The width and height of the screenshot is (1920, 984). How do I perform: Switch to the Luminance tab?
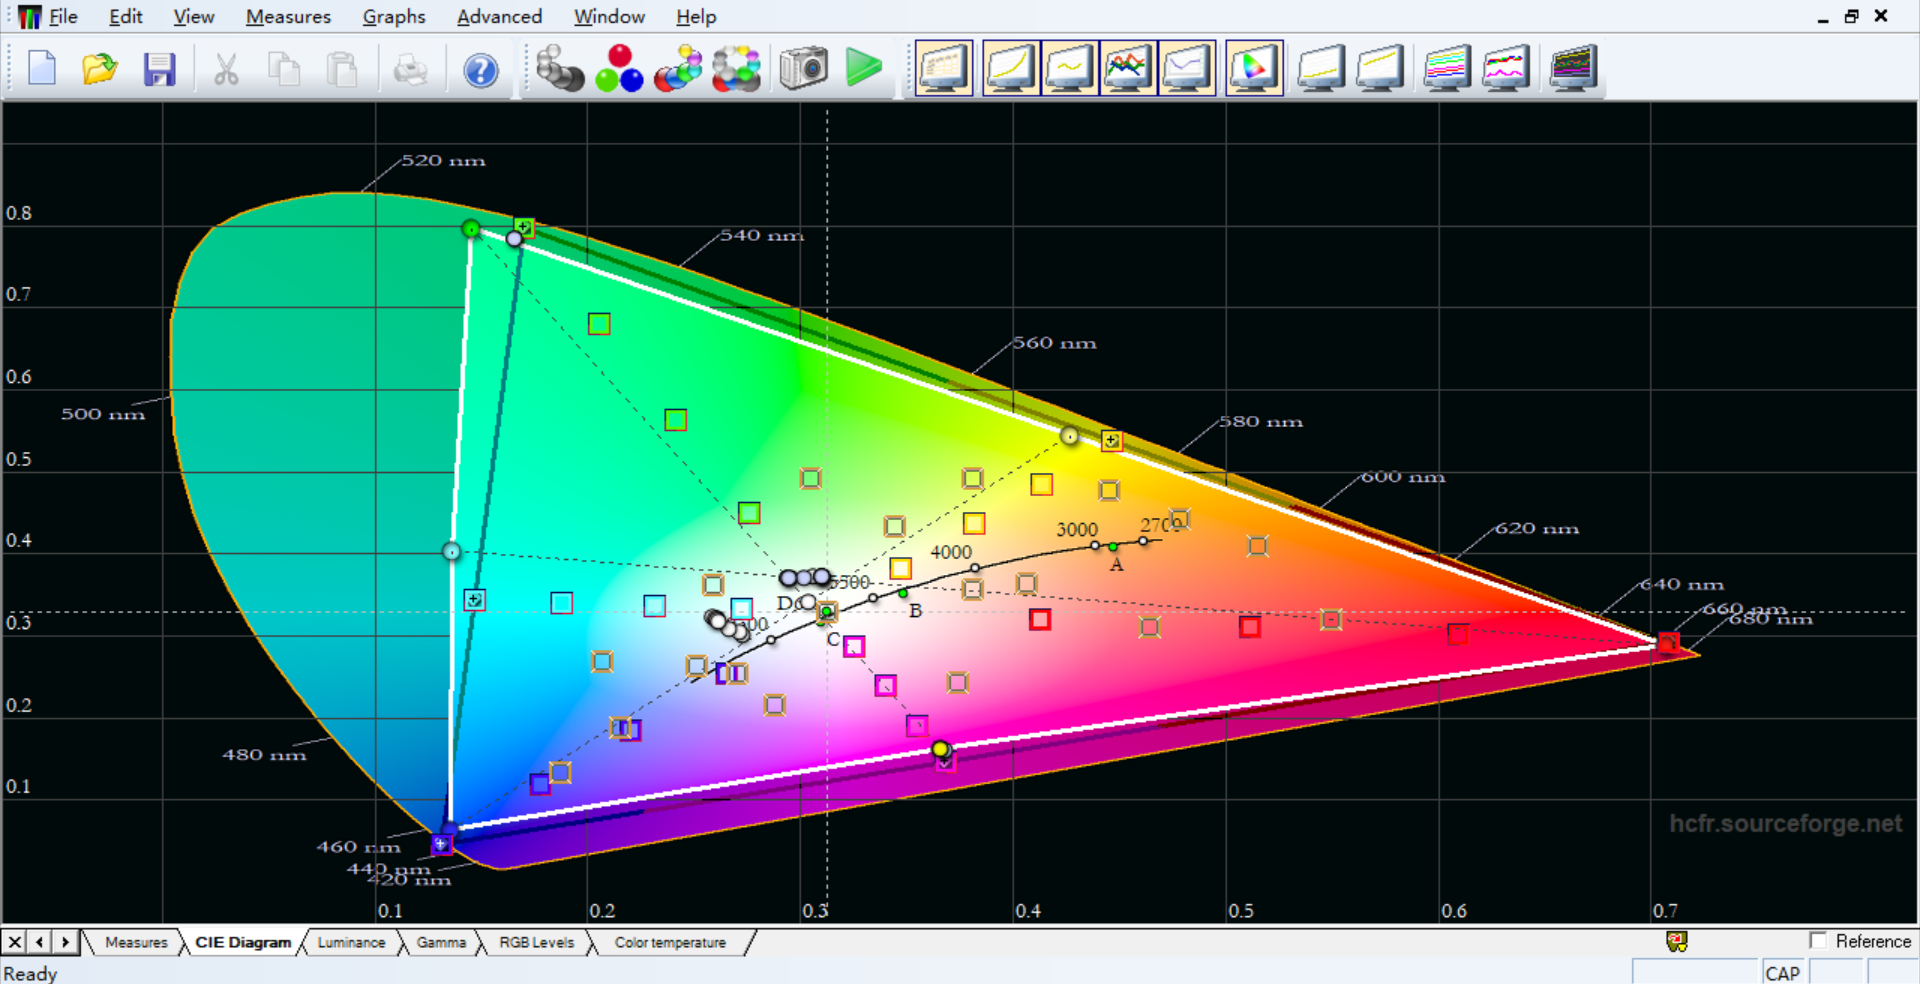click(x=351, y=942)
